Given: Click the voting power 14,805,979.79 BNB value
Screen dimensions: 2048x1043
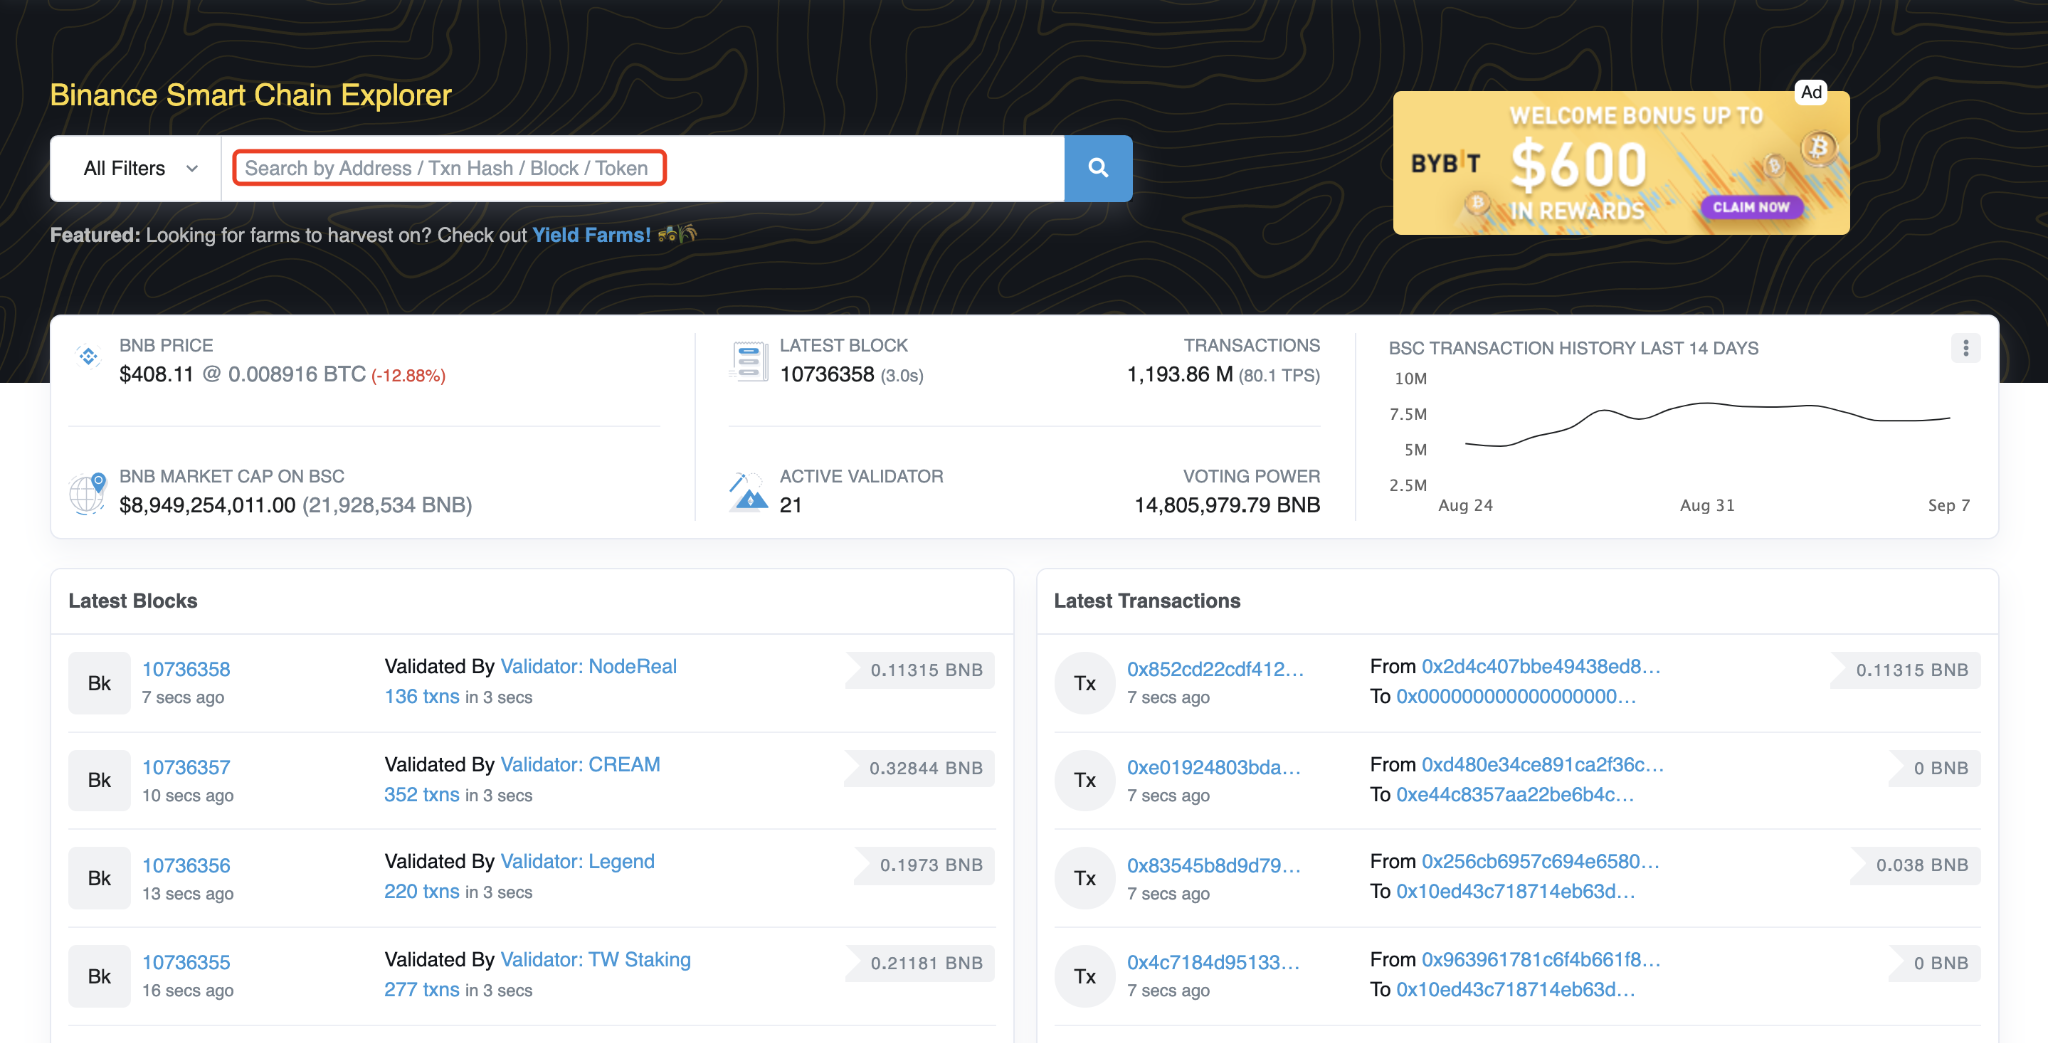Looking at the screenshot, I should [x=1227, y=505].
